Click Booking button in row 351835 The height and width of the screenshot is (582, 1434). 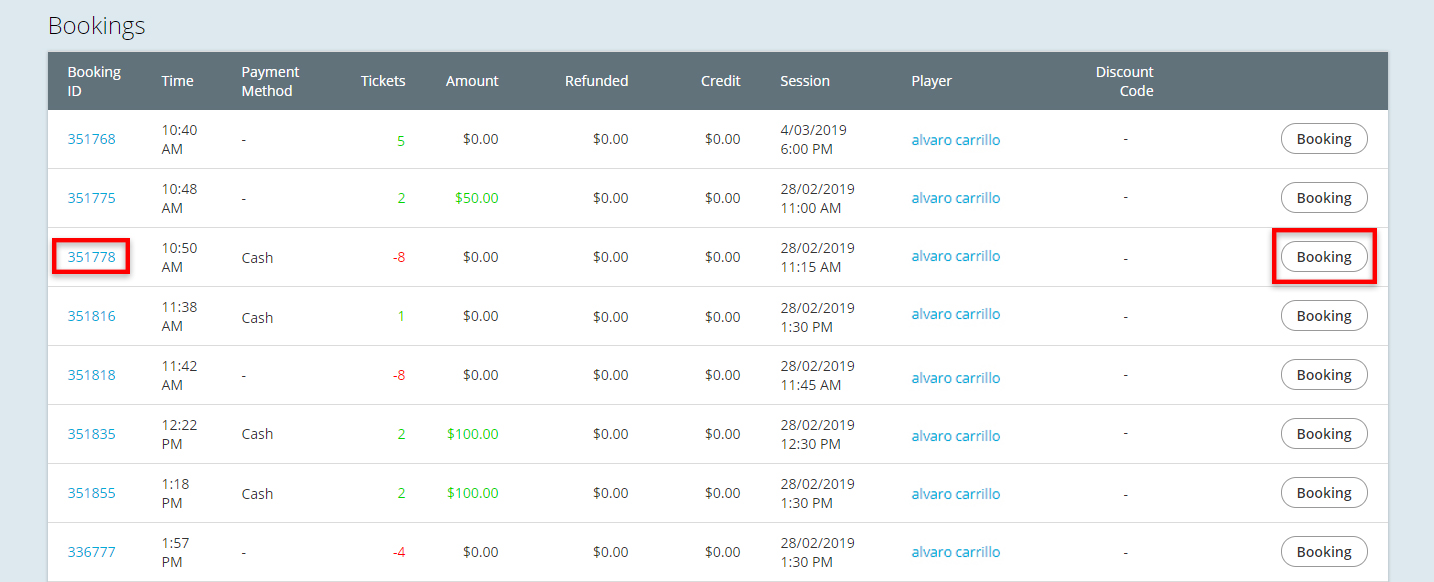[1324, 434]
